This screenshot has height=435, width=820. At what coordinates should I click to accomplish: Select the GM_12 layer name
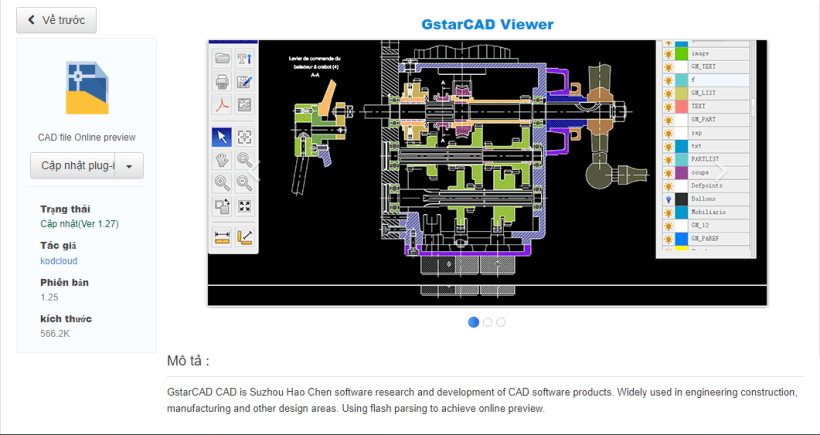click(x=700, y=225)
